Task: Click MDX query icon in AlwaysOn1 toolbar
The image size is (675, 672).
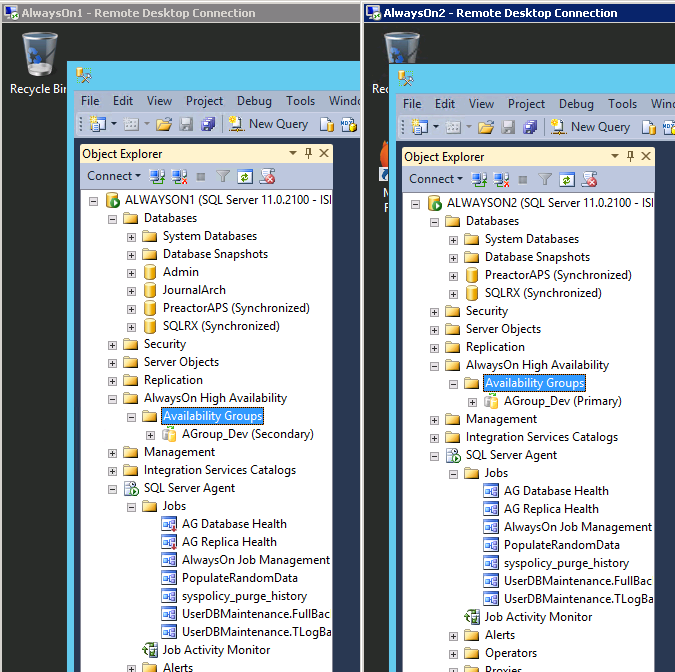Action: [349, 125]
